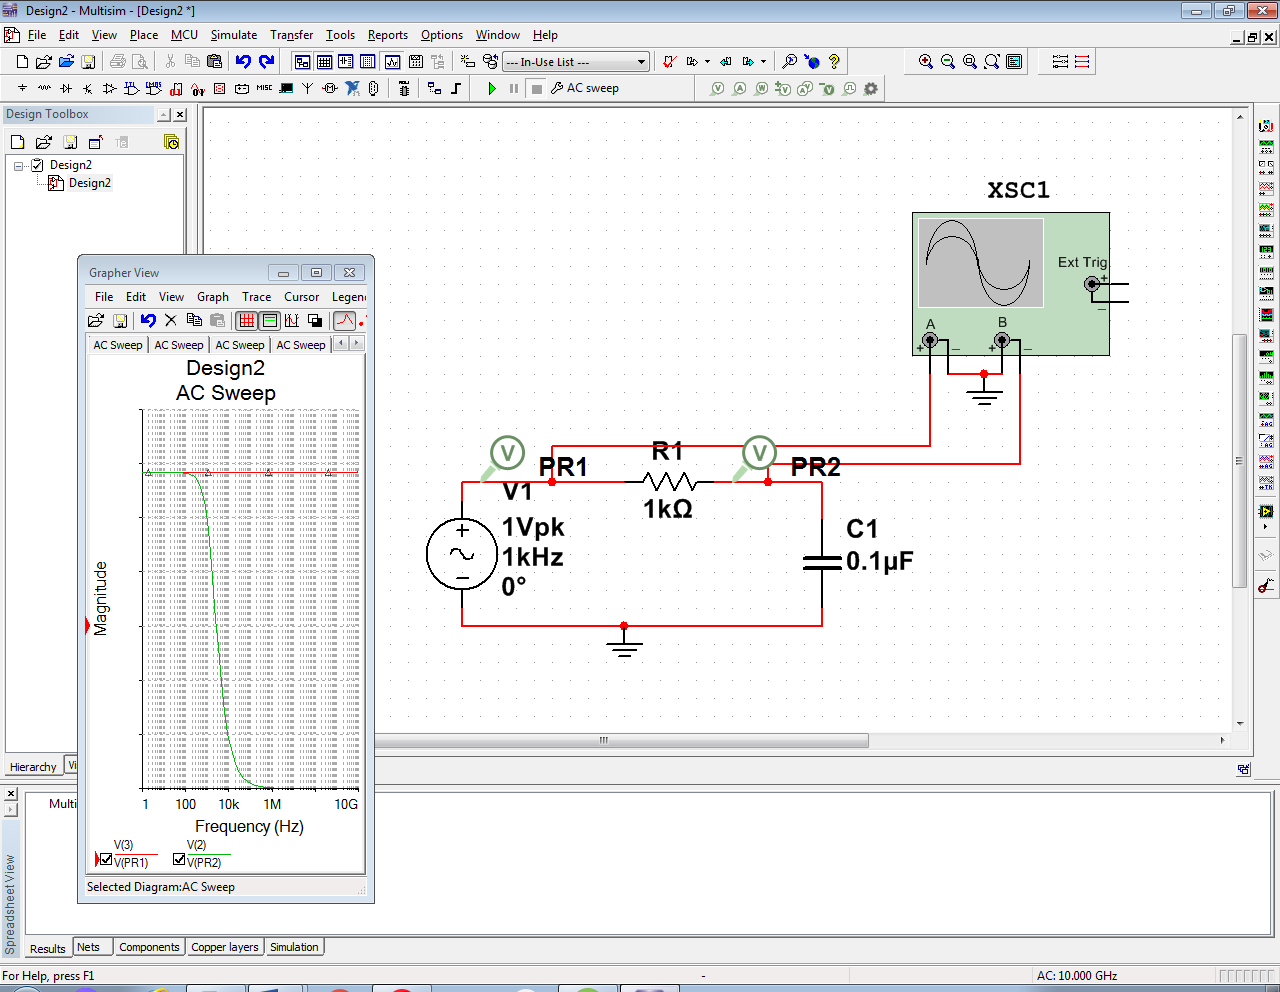The width and height of the screenshot is (1280, 992).
Task: Click the Save icon in main toolbar
Action: 88,62
